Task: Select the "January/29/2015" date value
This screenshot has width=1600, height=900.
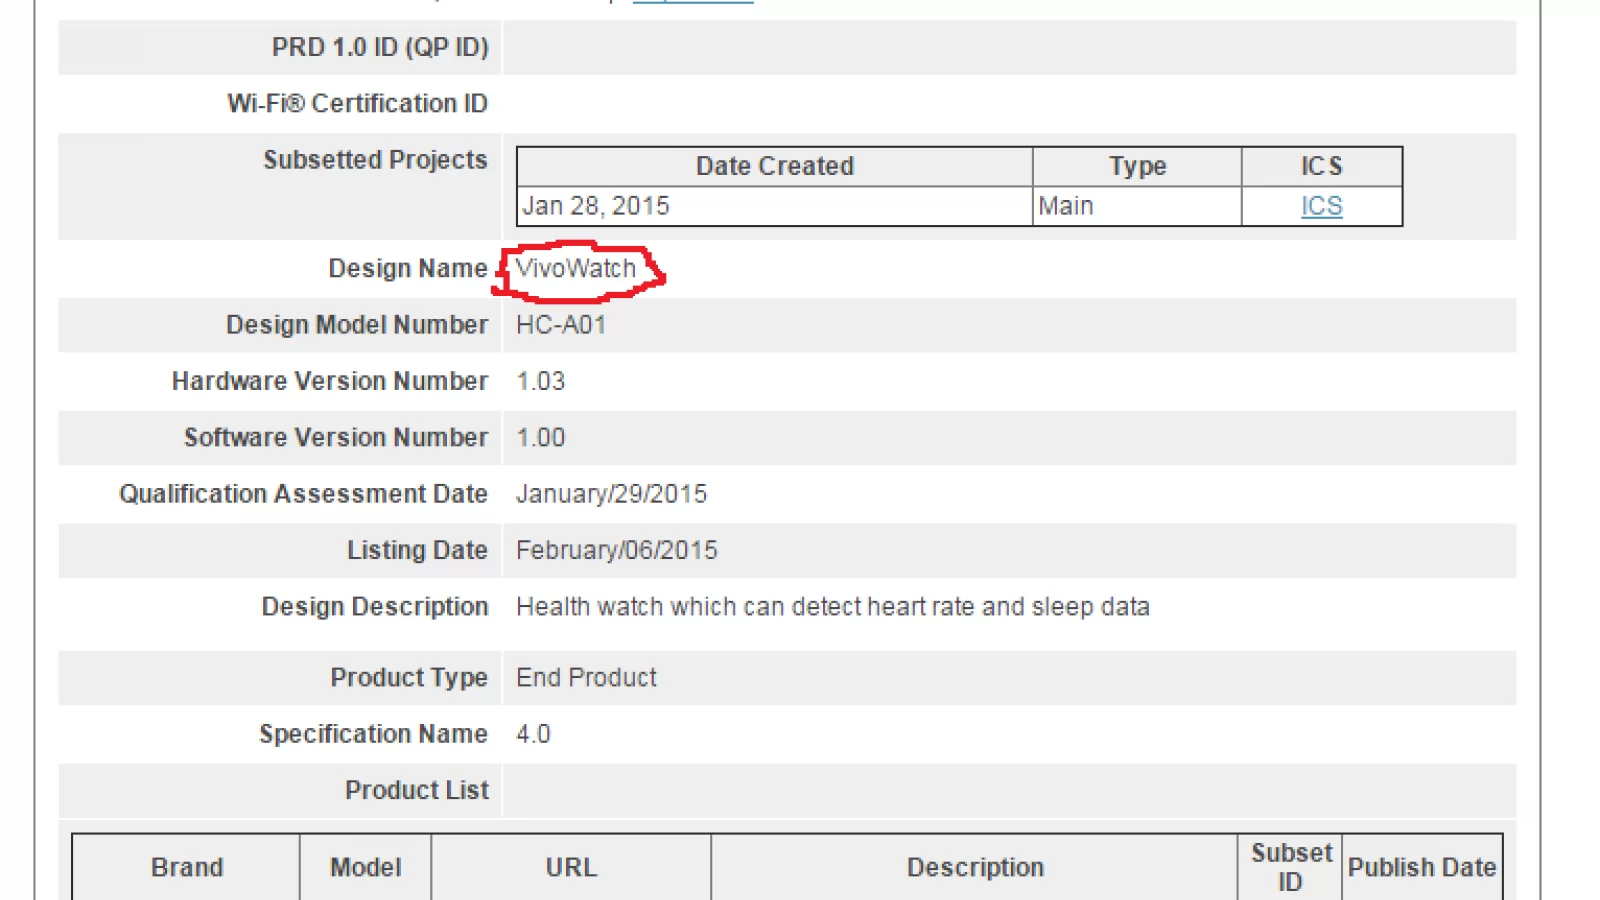Action: (612, 494)
